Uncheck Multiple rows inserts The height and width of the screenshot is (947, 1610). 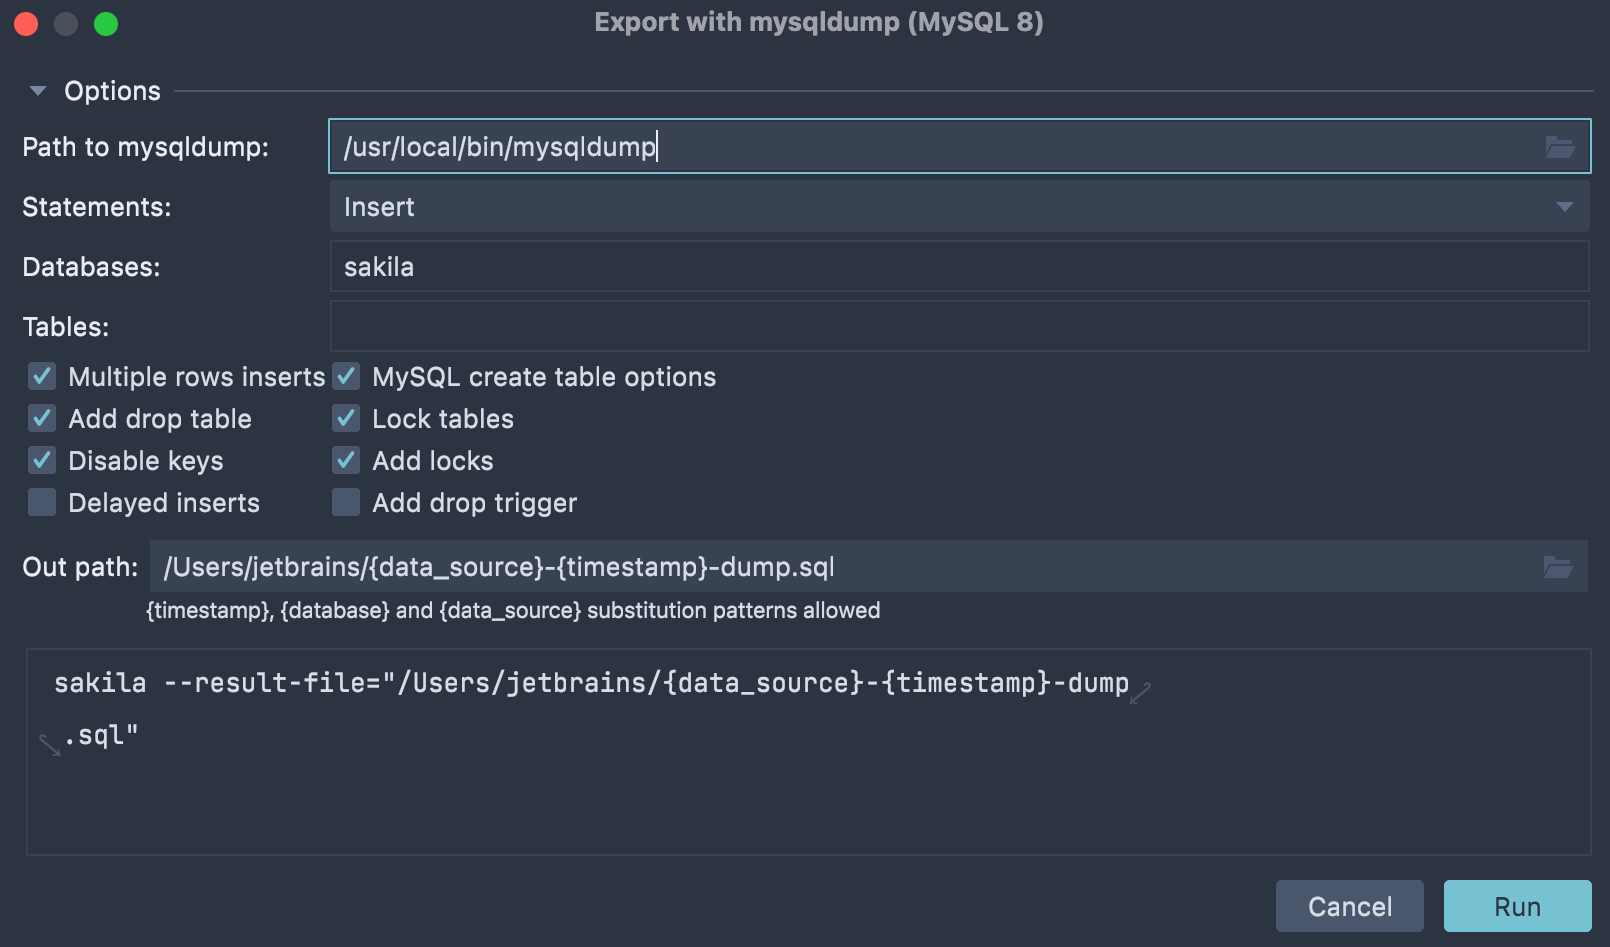click(x=42, y=377)
